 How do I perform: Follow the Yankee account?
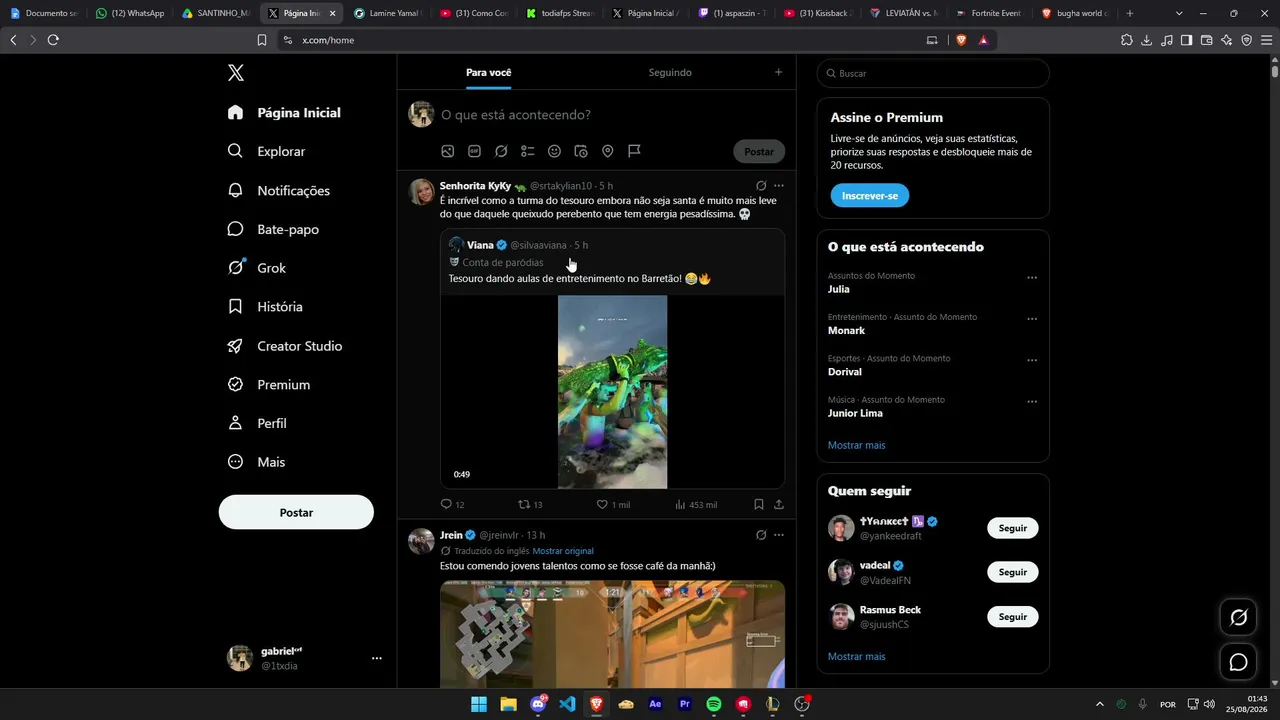(x=1013, y=528)
